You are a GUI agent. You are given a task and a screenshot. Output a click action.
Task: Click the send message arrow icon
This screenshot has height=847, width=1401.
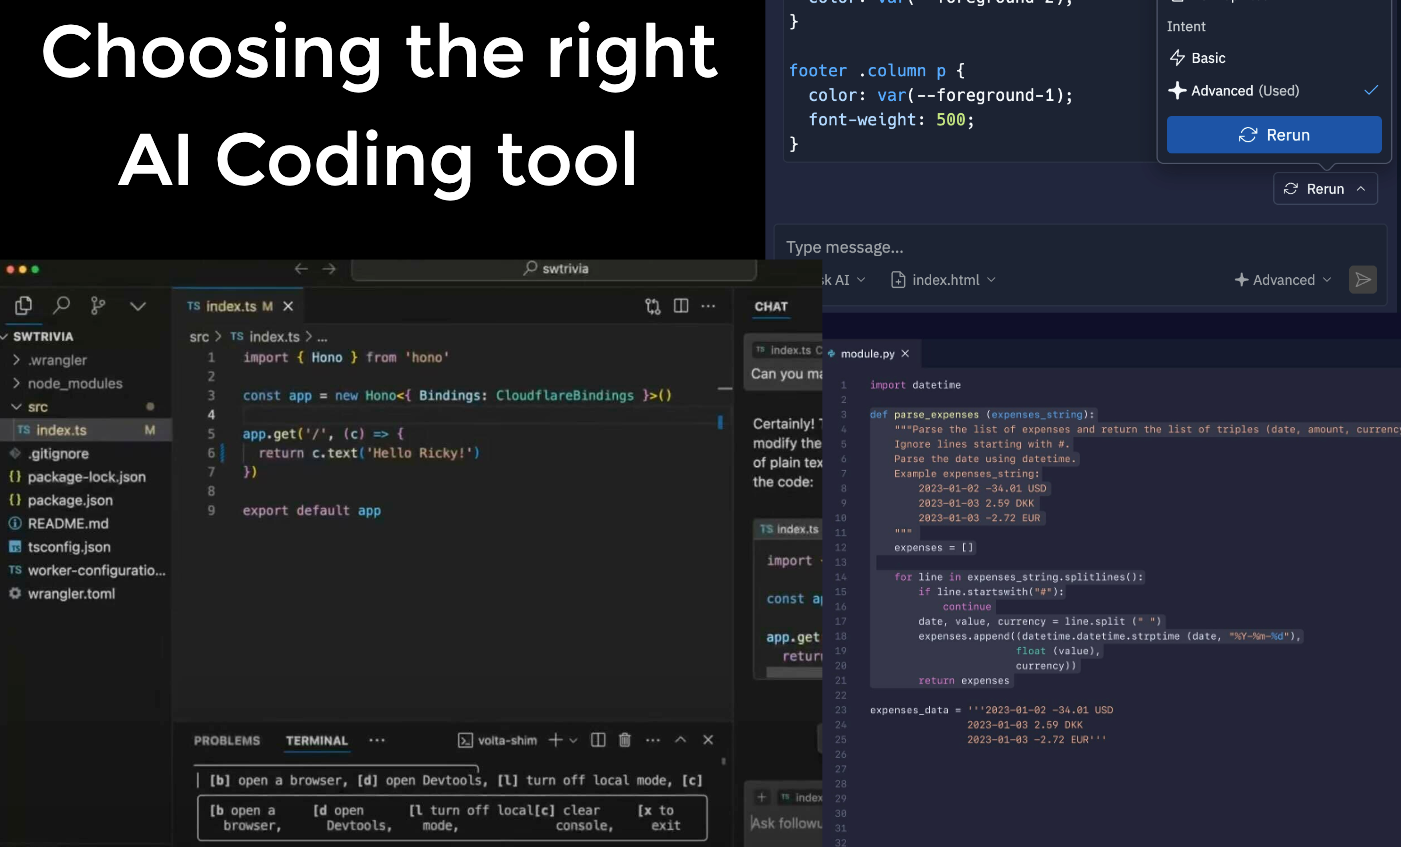pos(1362,280)
